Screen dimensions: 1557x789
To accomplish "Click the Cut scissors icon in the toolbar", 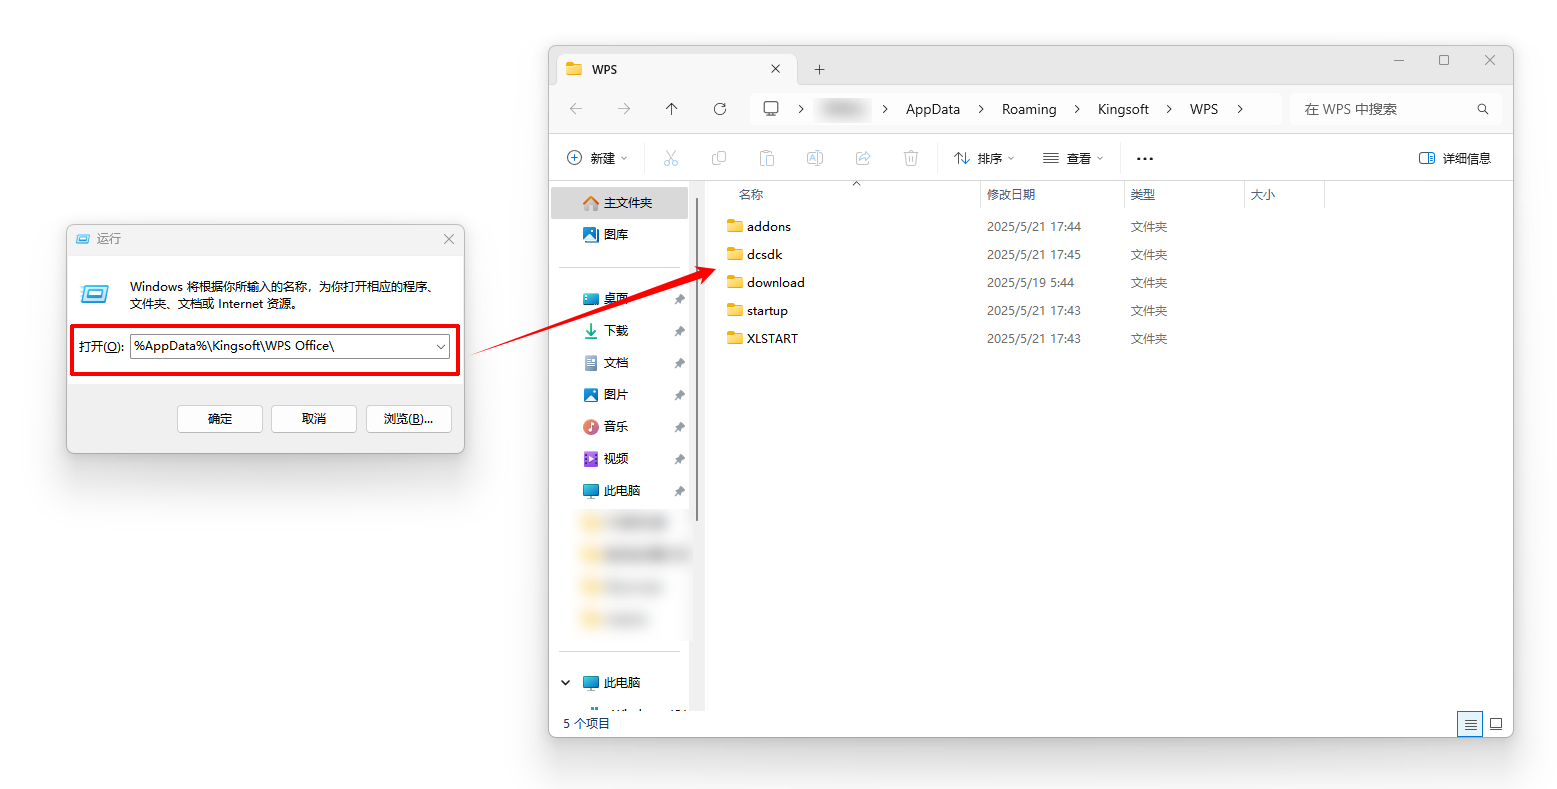I will [x=671, y=158].
